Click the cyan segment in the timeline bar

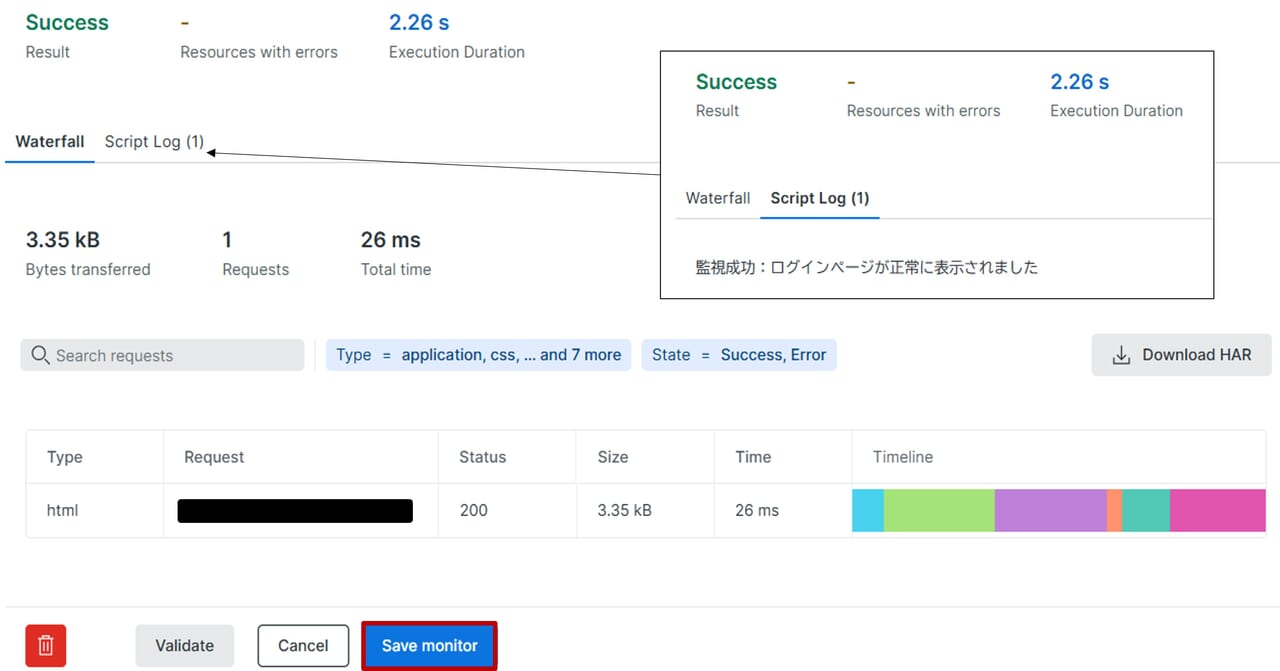[867, 510]
